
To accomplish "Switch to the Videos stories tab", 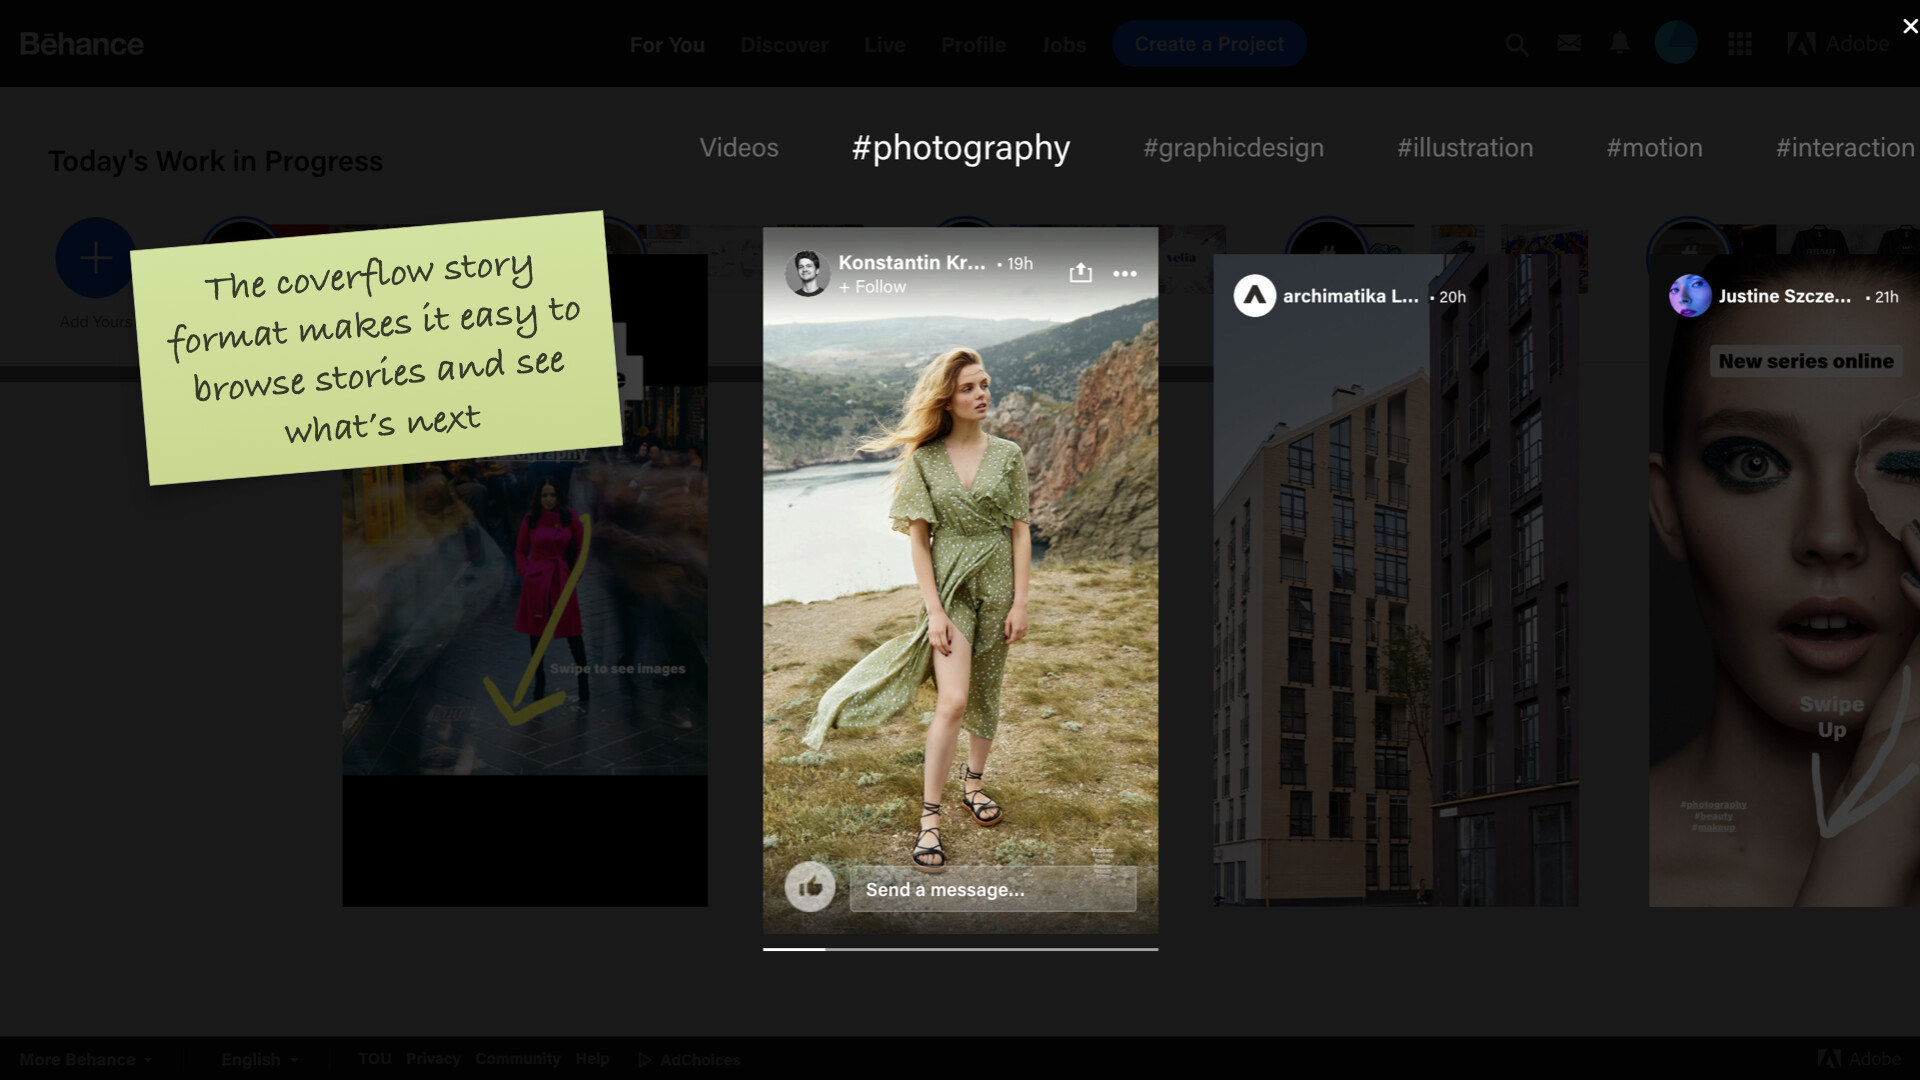I will click(x=738, y=148).
